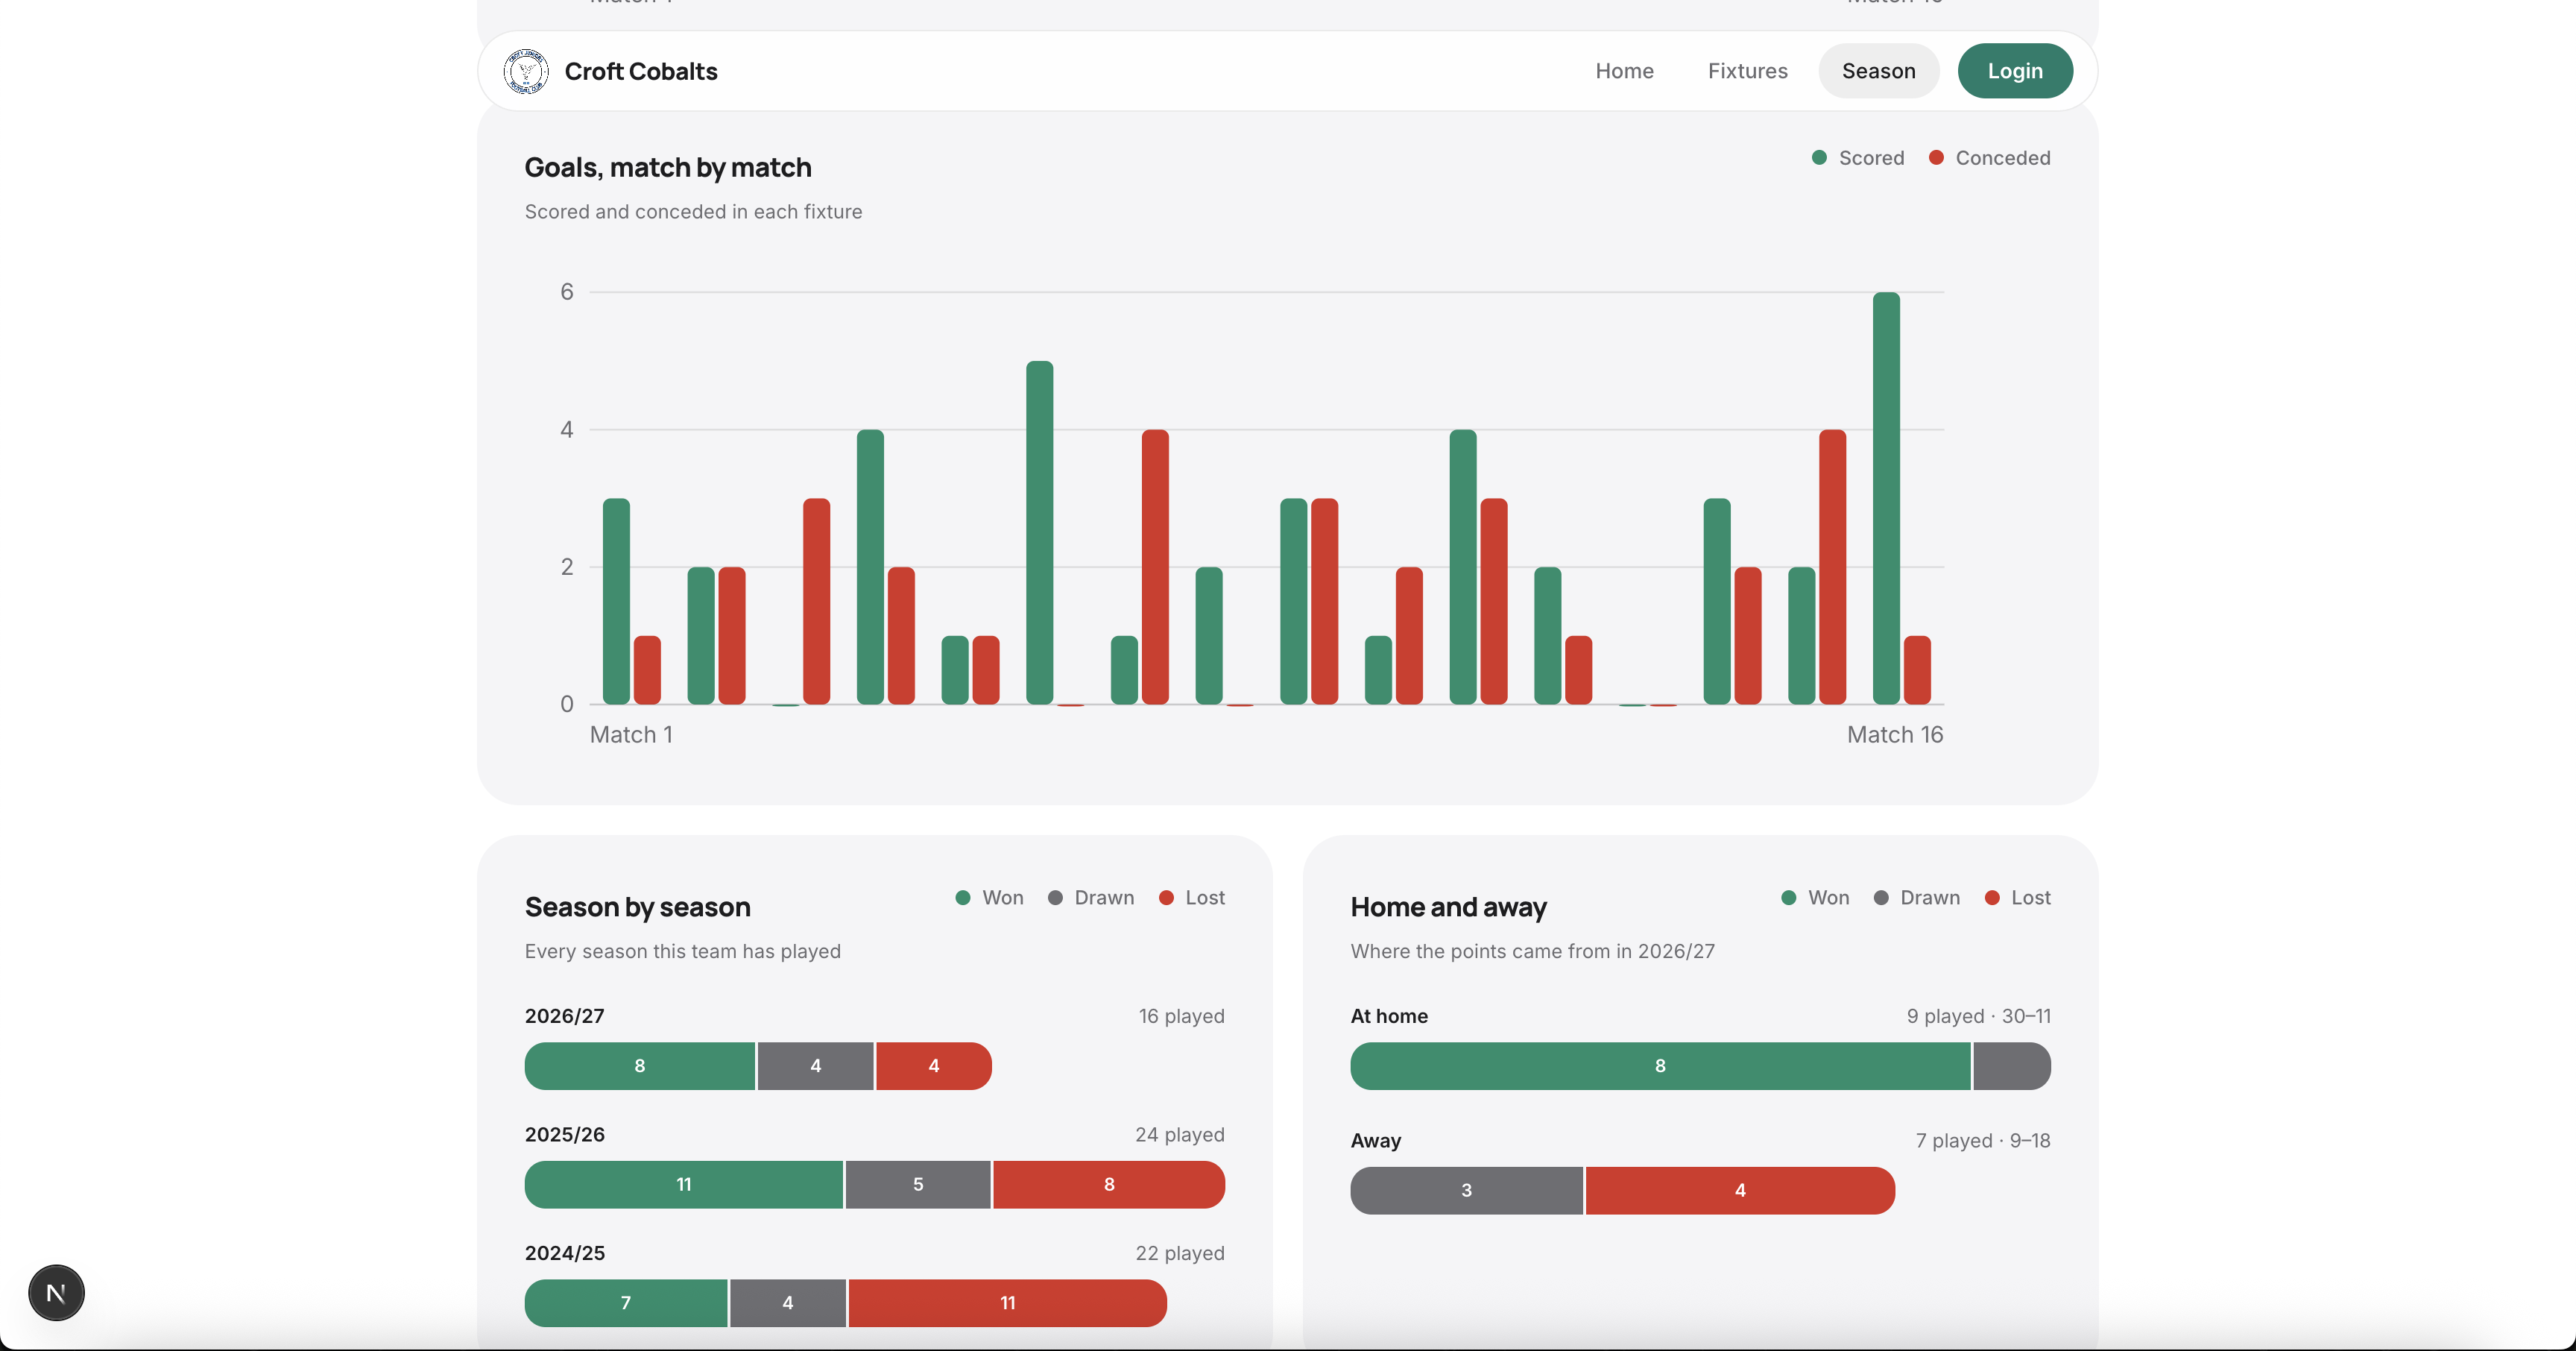This screenshot has width=2576, height=1351.
Task: Click the Away lost segment showing 4
Action: (1740, 1190)
